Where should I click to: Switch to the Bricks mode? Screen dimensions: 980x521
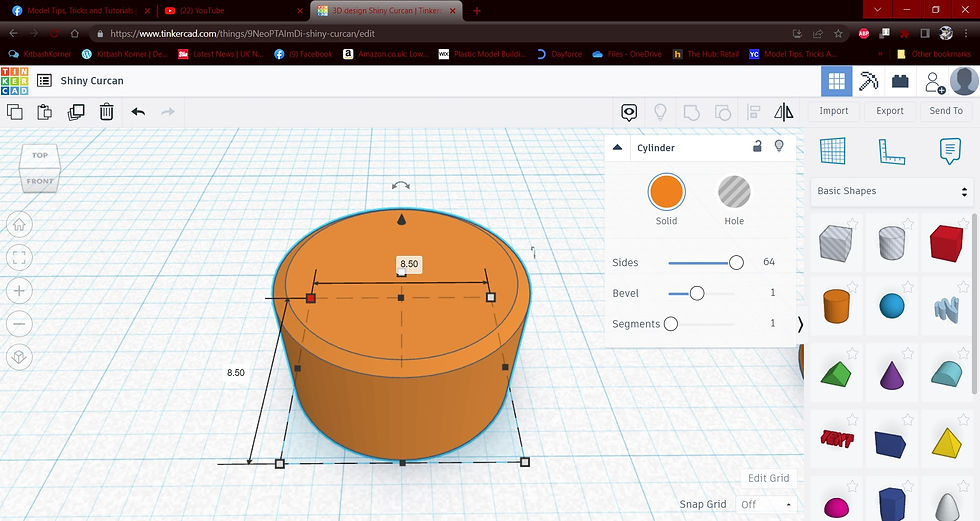tap(900, 81)
